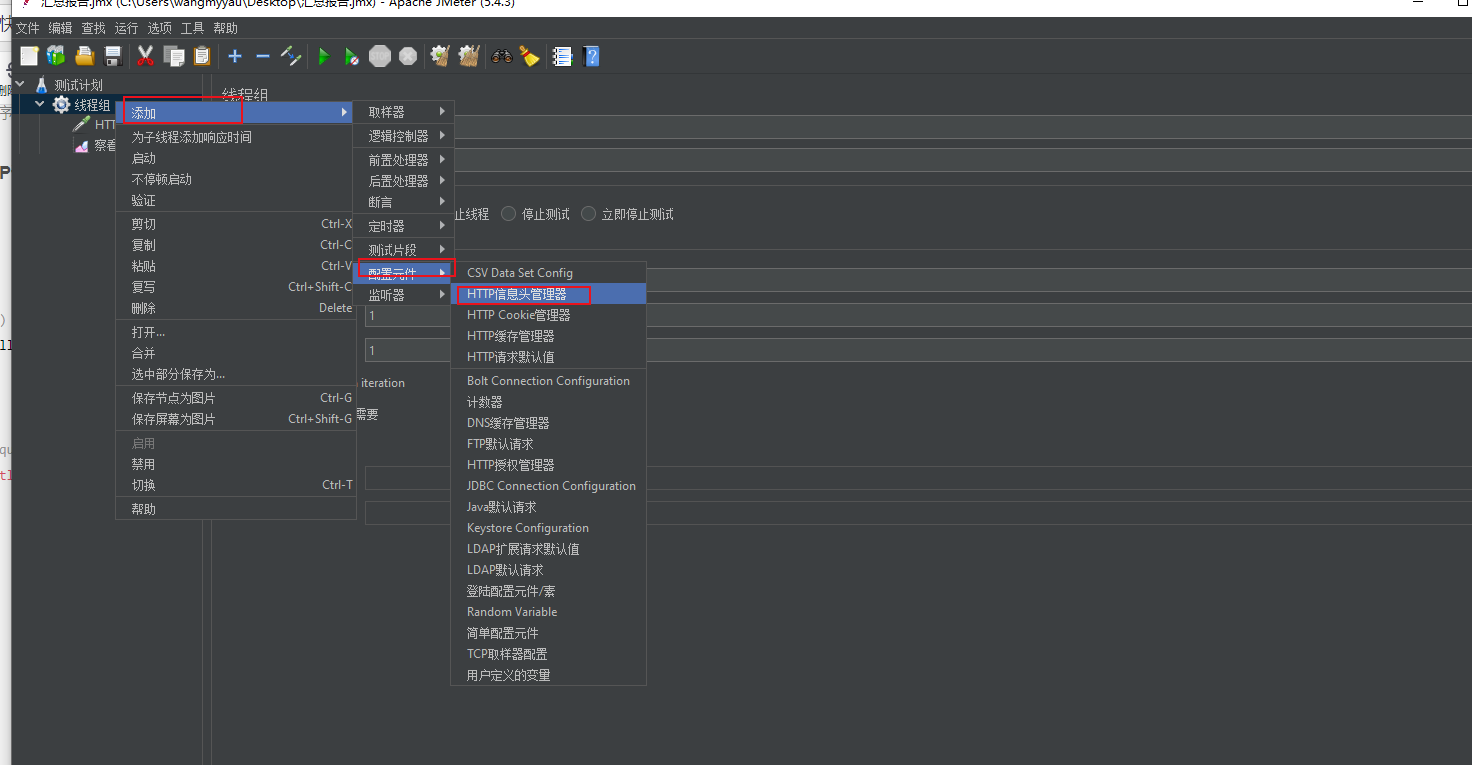The height and width of the screenshot is (765, 1472).
Task: Start the test with green play icon
Action: tap(323, 57)
